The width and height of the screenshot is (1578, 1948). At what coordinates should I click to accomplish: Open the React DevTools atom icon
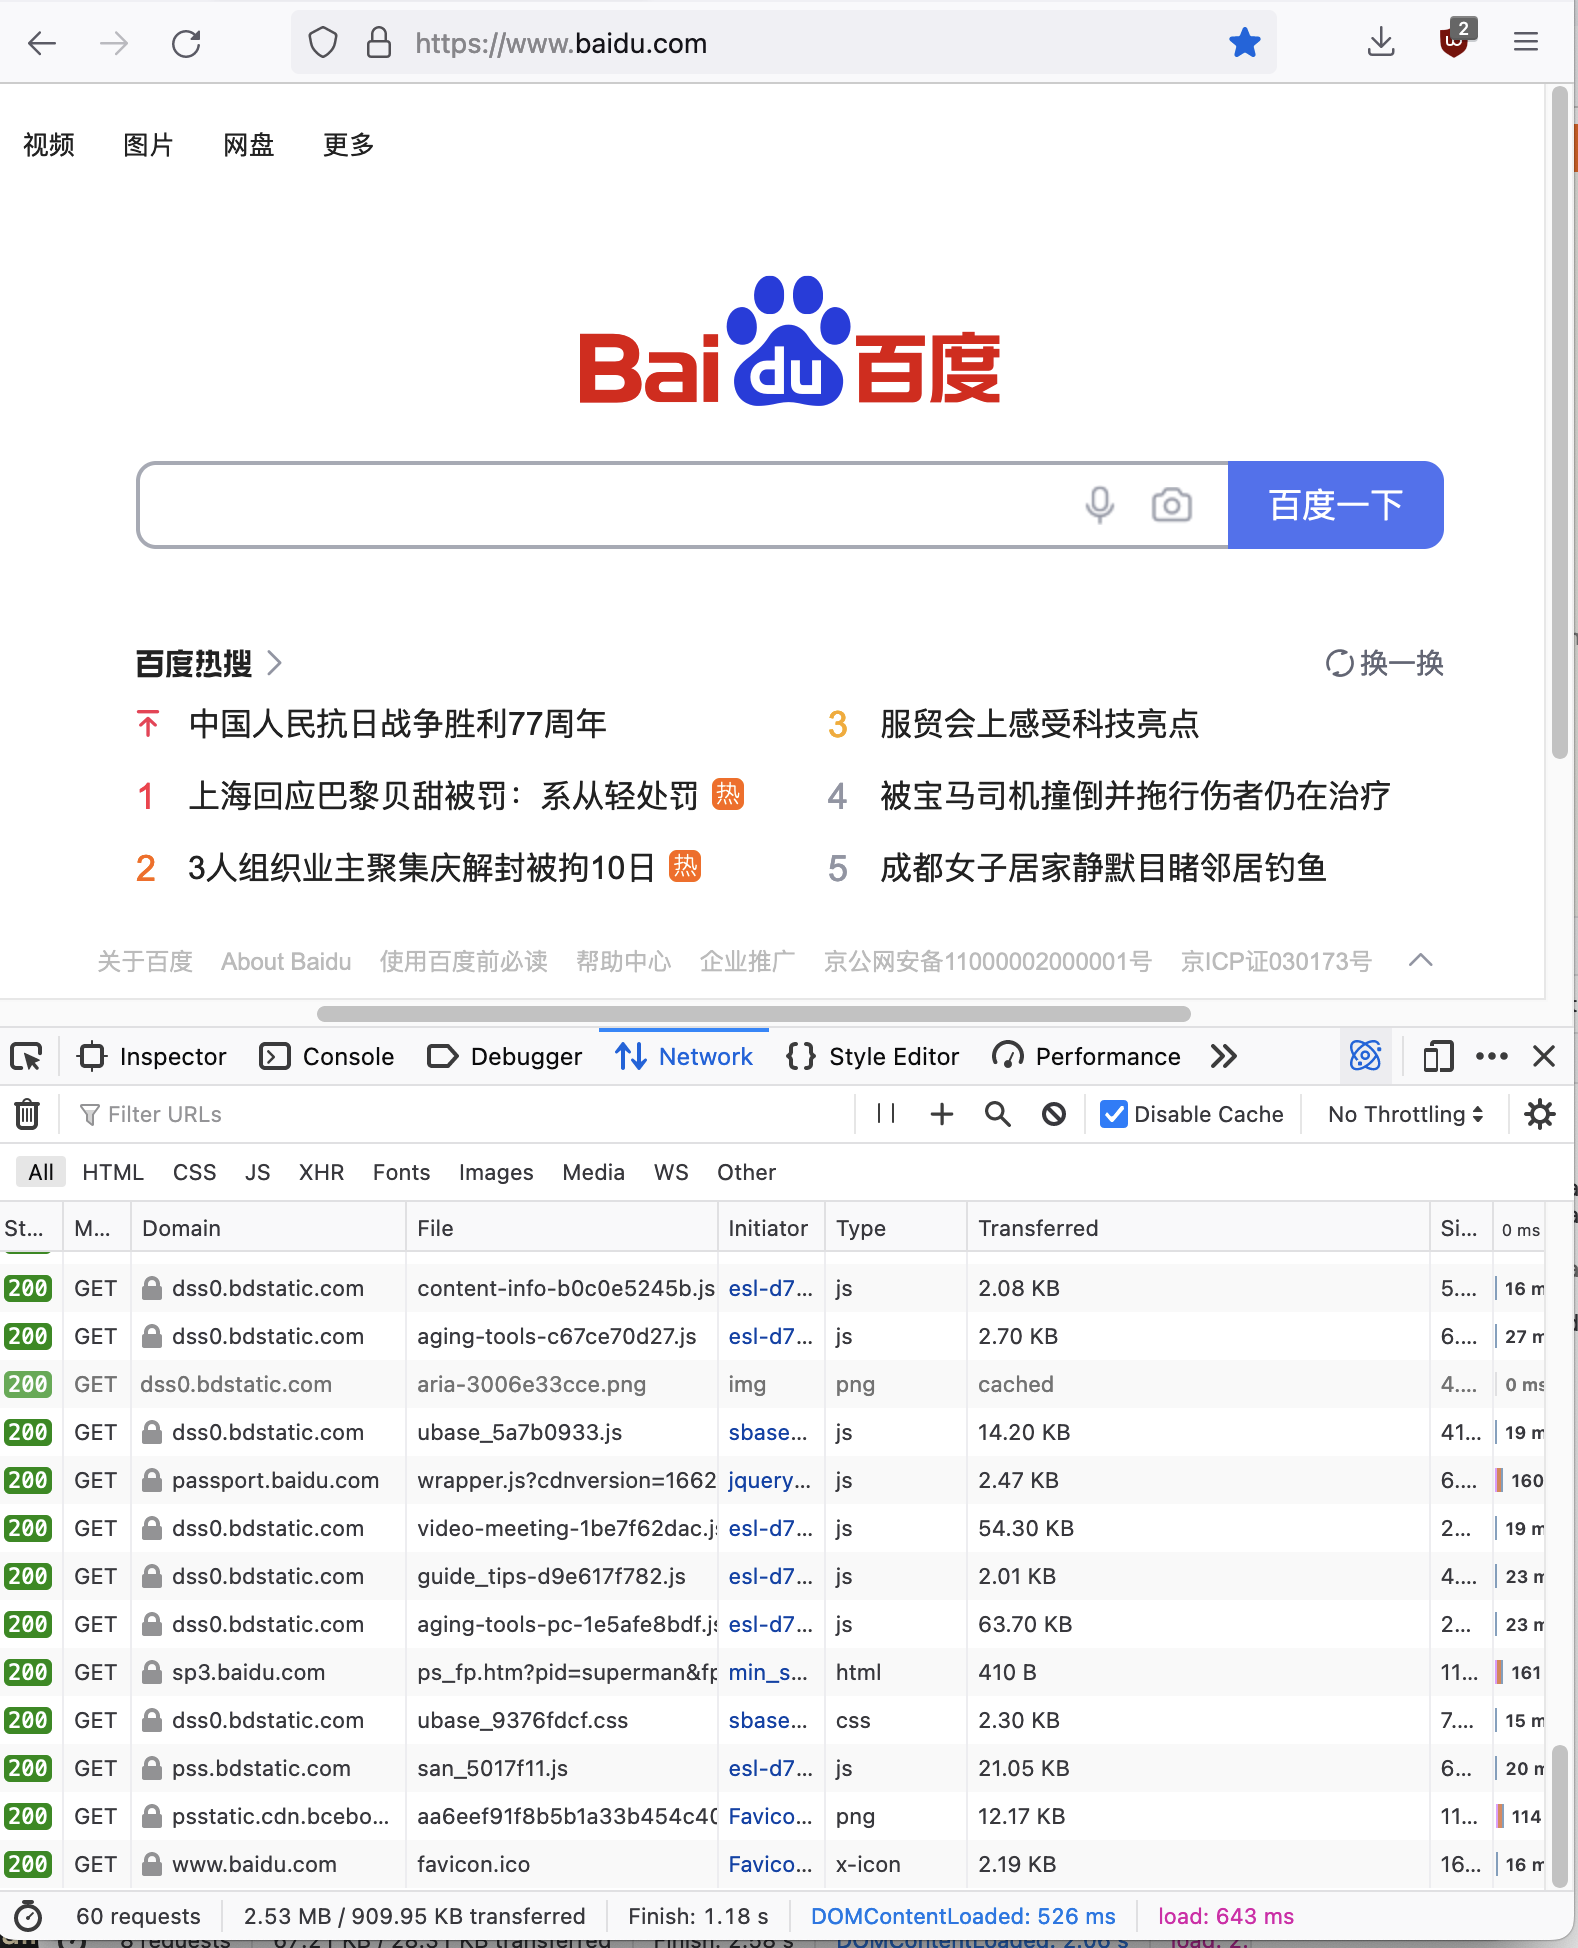coord(1365,1056)
